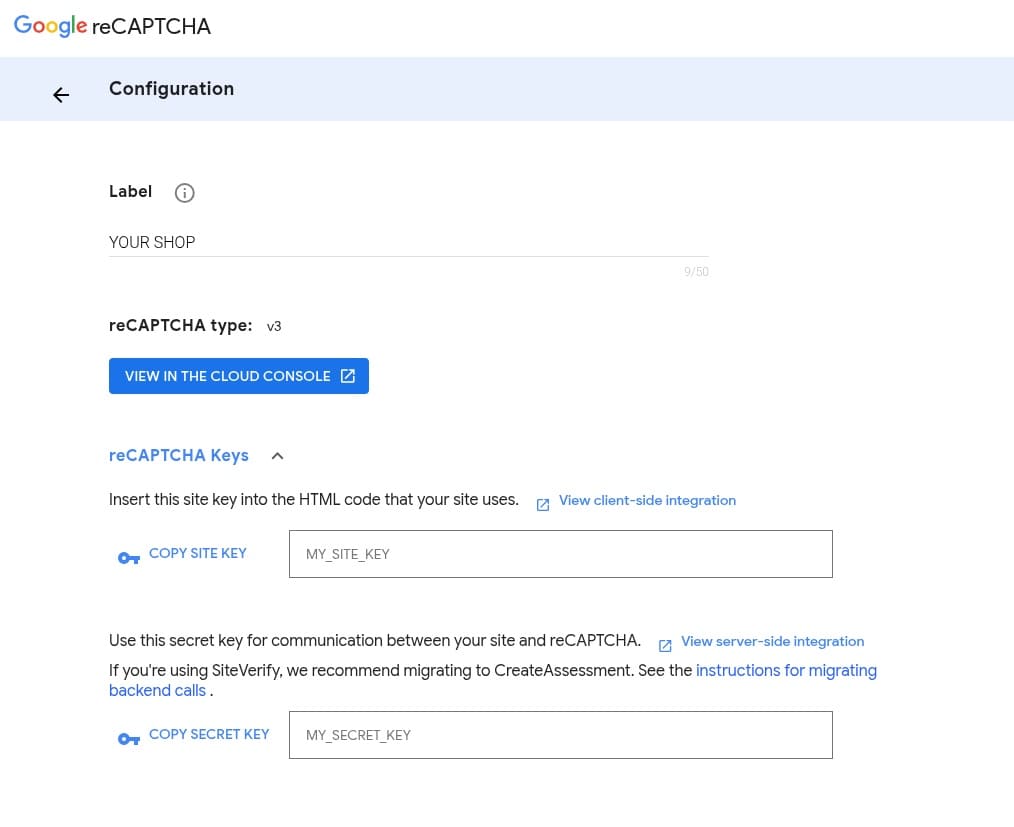Screen dimensions: 1014x827
Task: Copy the secret key
Action: [x=209, y=735]
